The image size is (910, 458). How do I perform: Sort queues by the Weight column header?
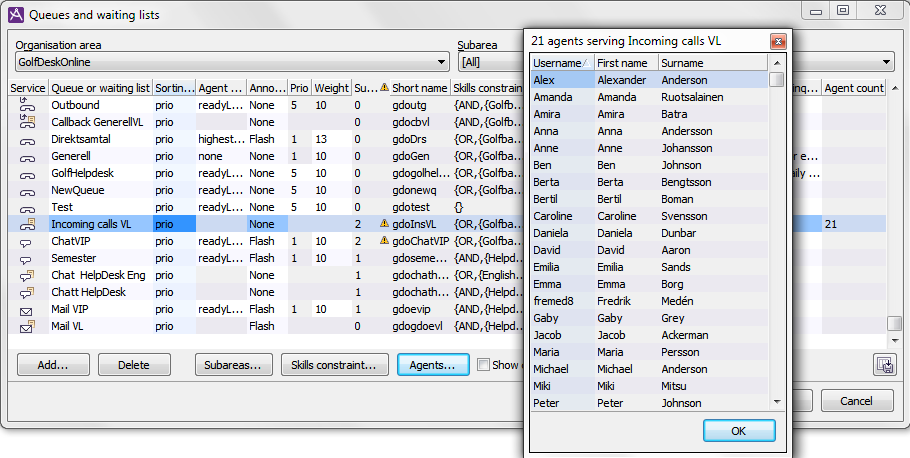[331, 88]
